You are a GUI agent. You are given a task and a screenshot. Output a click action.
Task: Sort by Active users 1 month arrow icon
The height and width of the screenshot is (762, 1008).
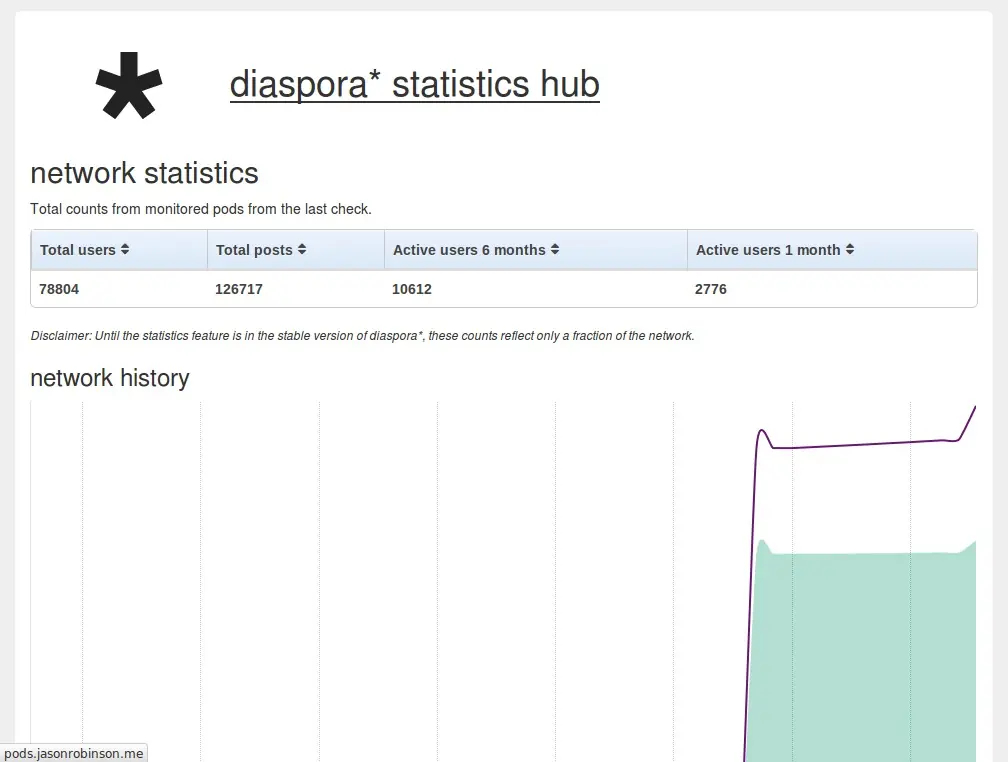850,249
